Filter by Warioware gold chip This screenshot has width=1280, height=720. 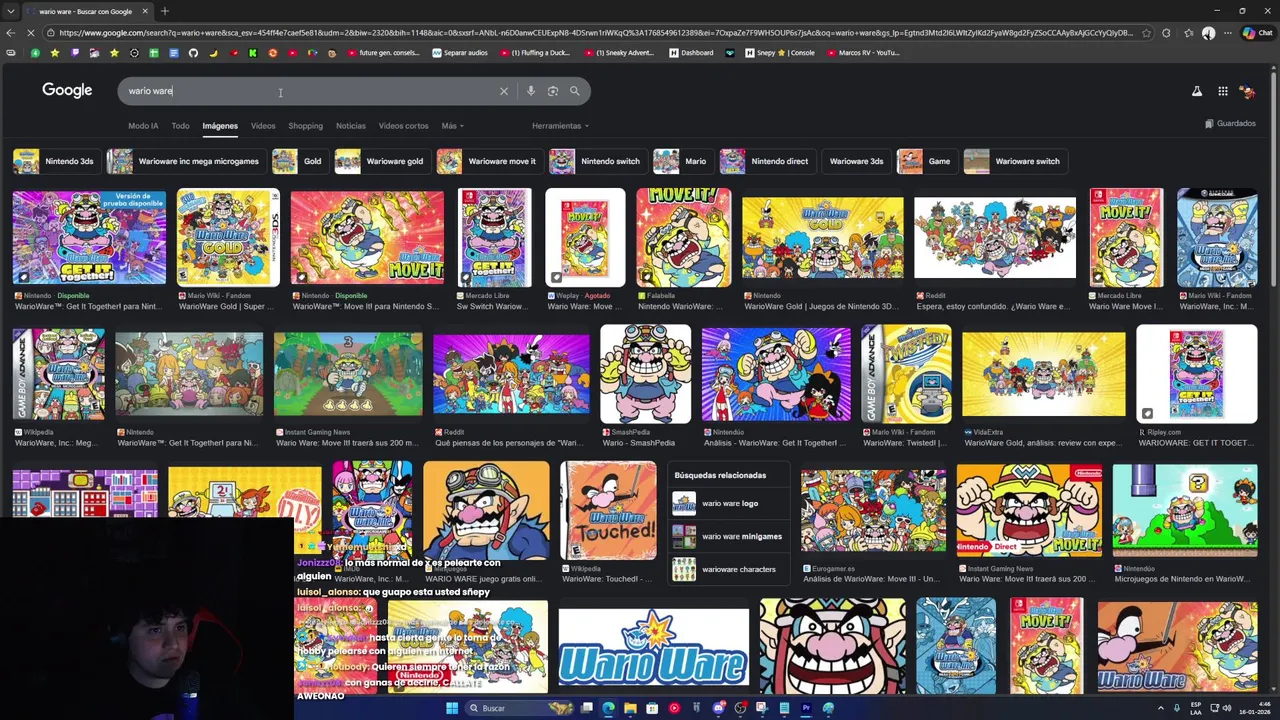[x=381, y=161]
